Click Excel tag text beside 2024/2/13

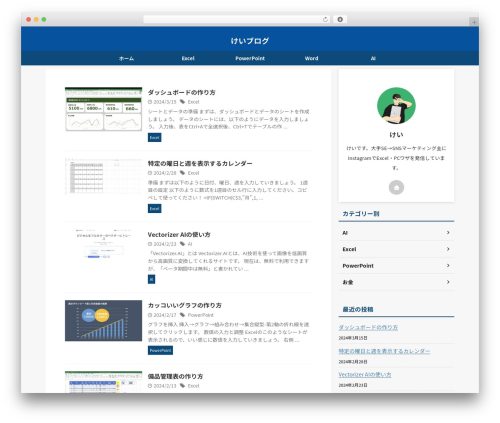pos(193,386)
